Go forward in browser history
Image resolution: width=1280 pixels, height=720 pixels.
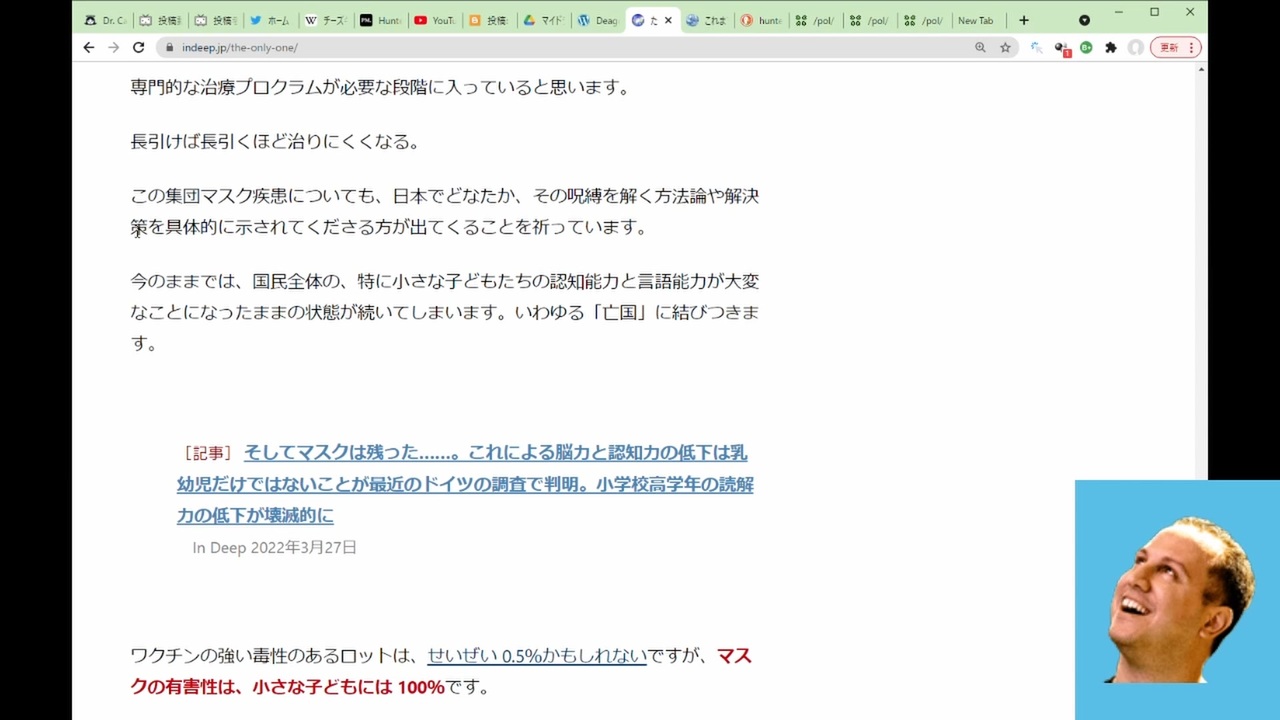pos(113,47)
